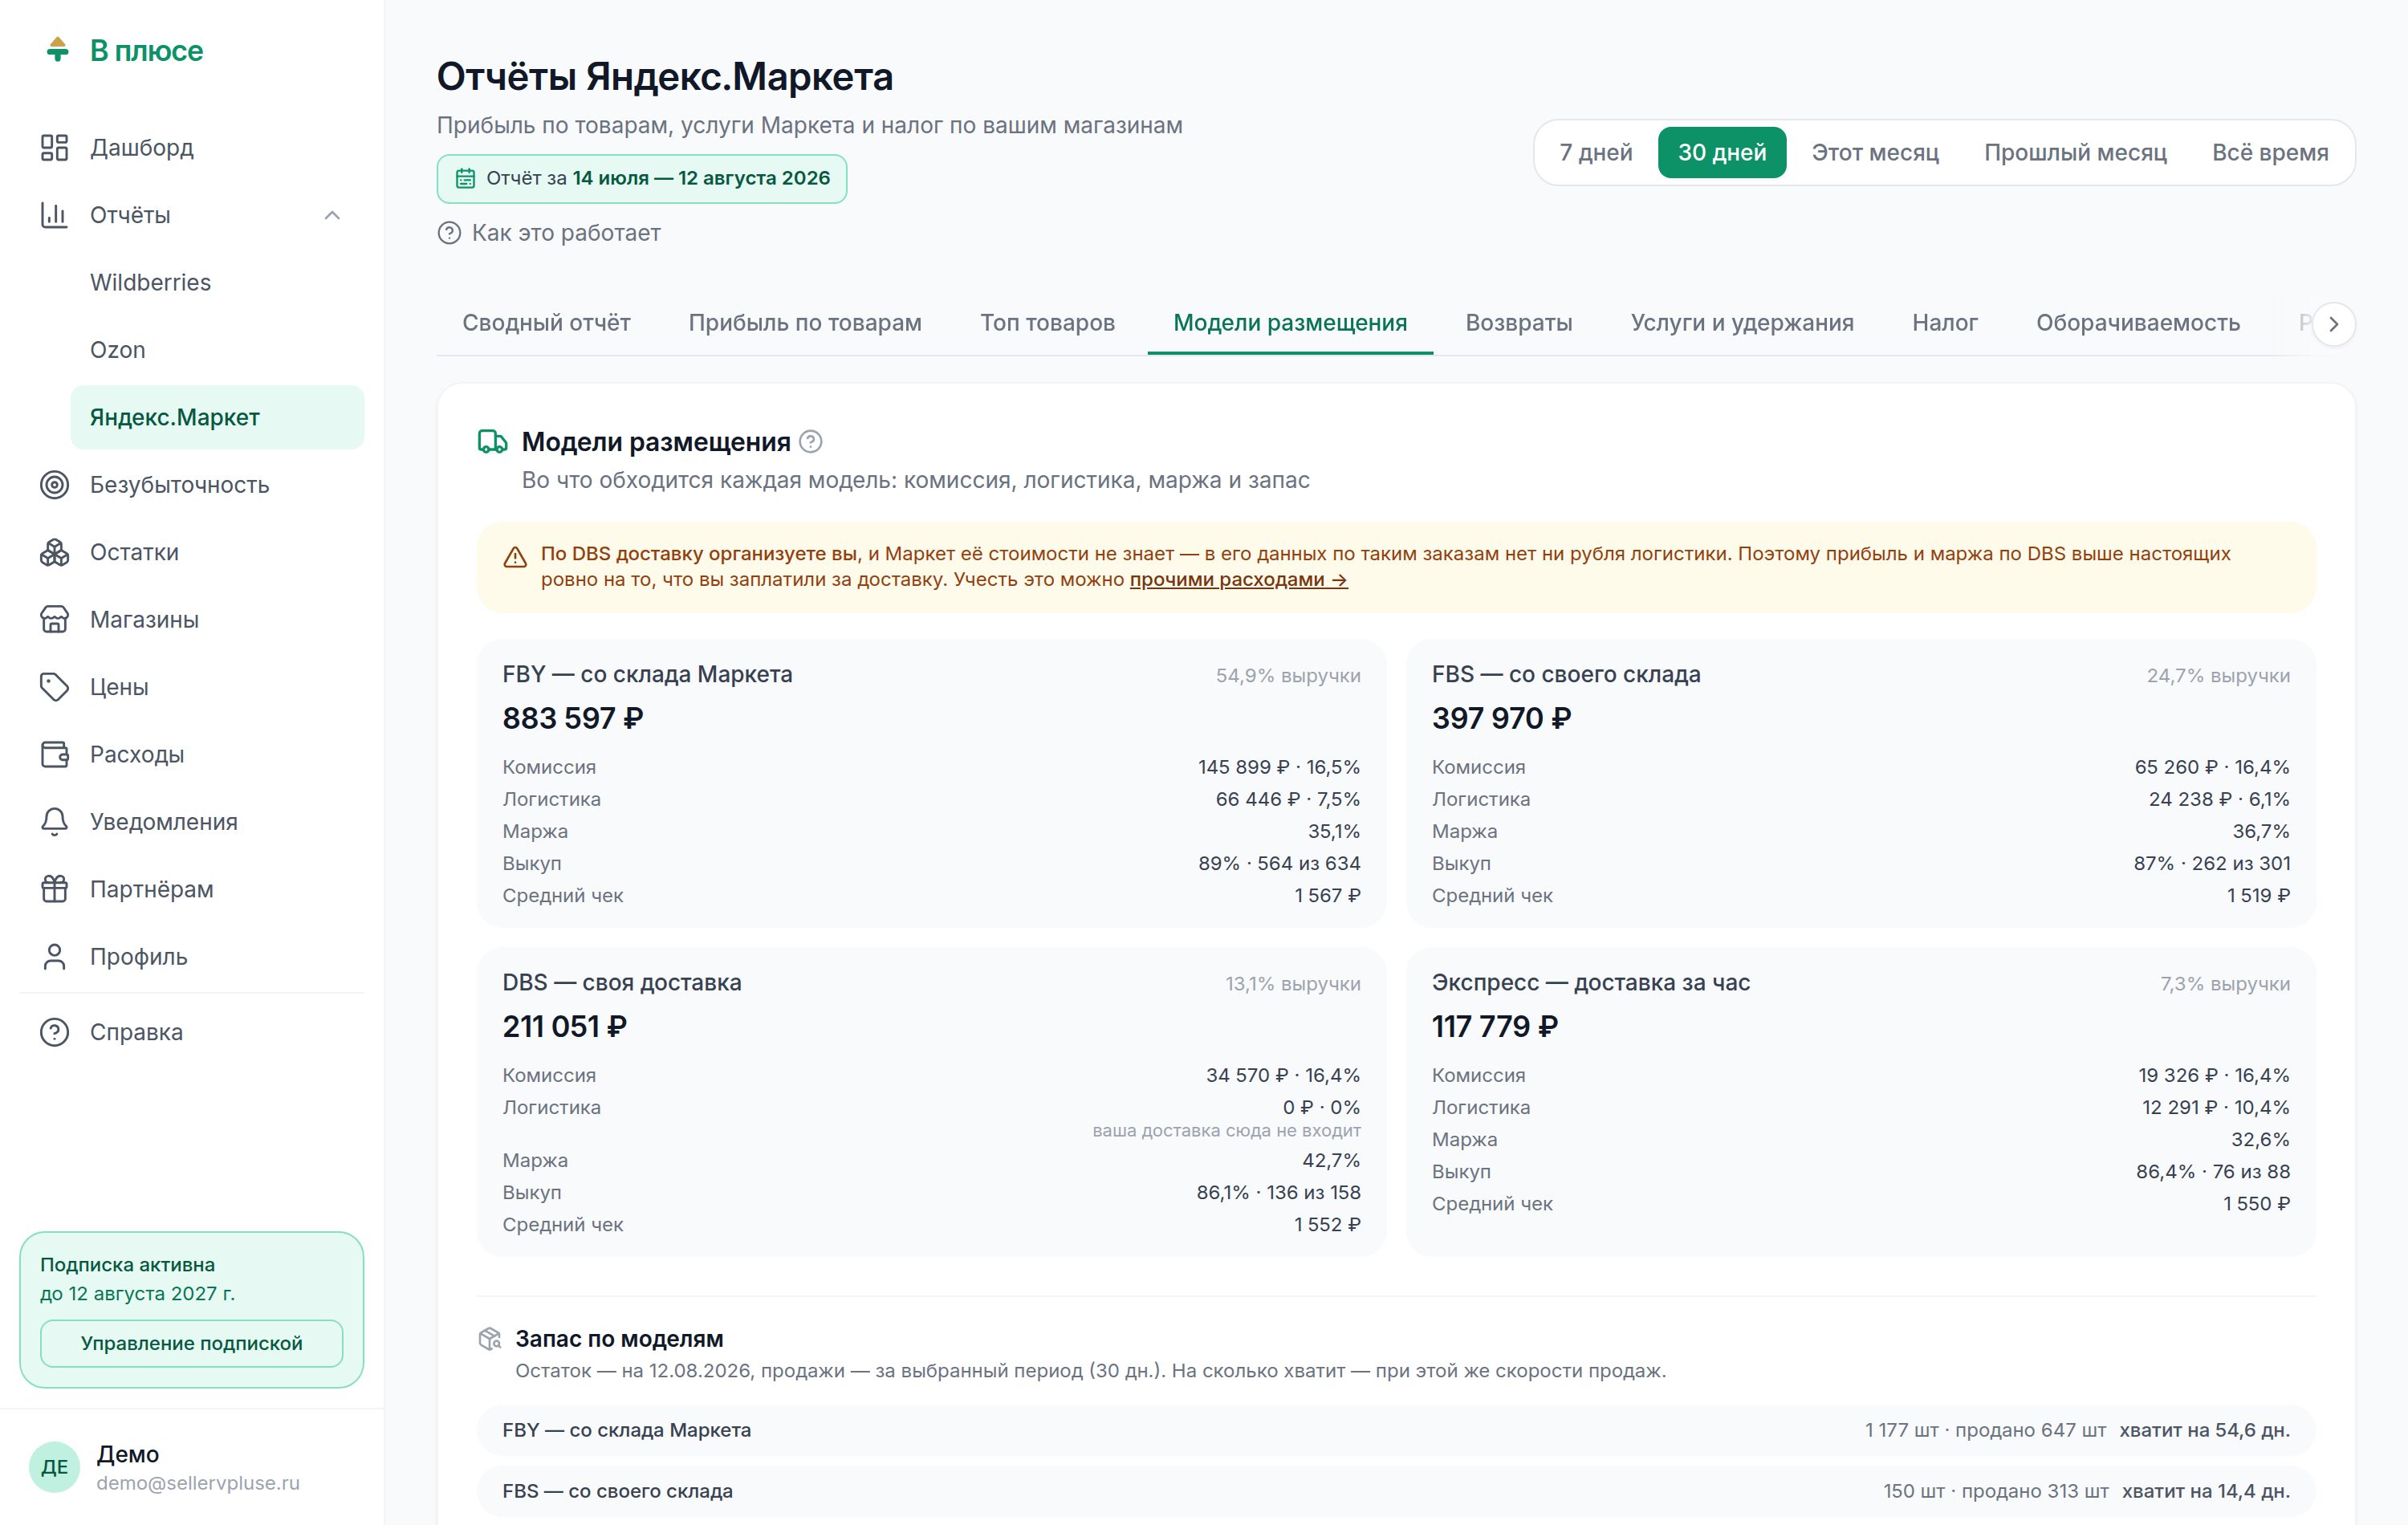Click the Магазины storefront icon
Image resolution: width=2408 pixels, height=1525 pixels.
[54, 620]
